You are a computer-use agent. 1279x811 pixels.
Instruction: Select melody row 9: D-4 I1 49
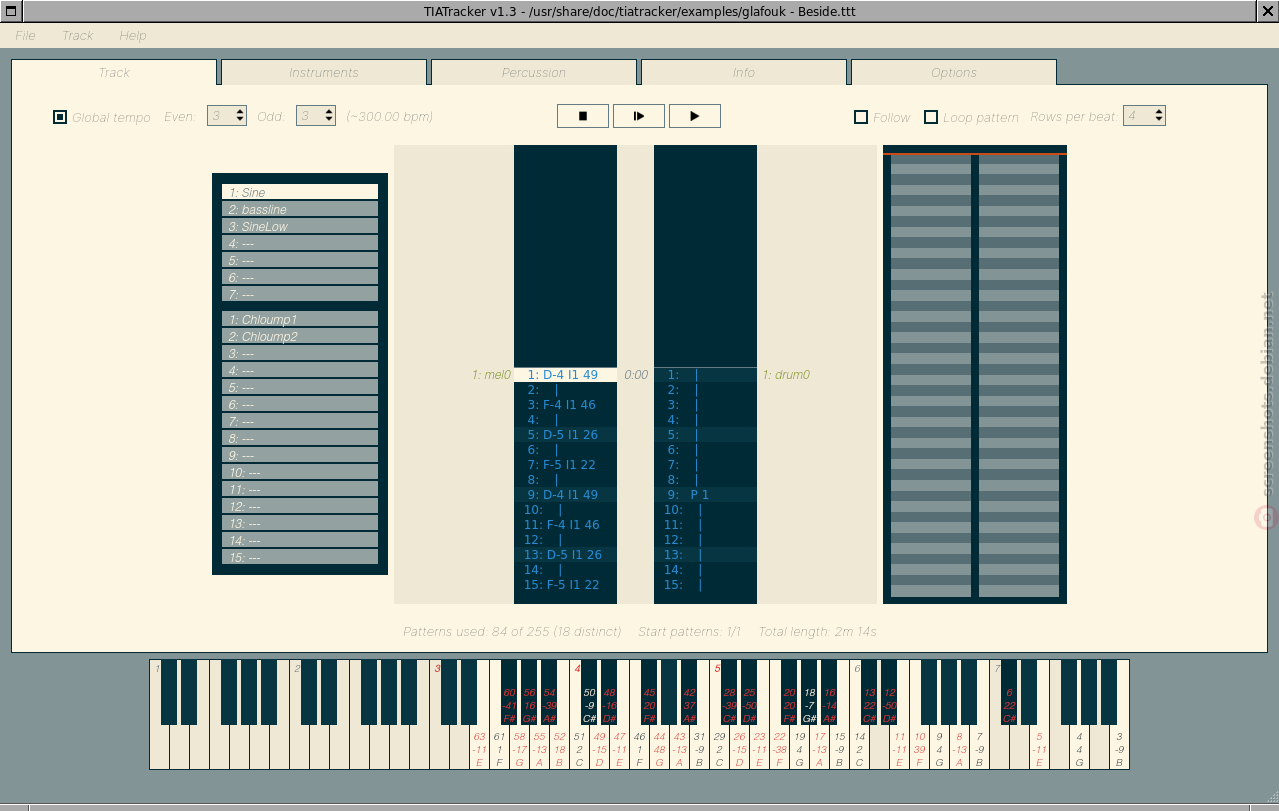pos(565,495)
